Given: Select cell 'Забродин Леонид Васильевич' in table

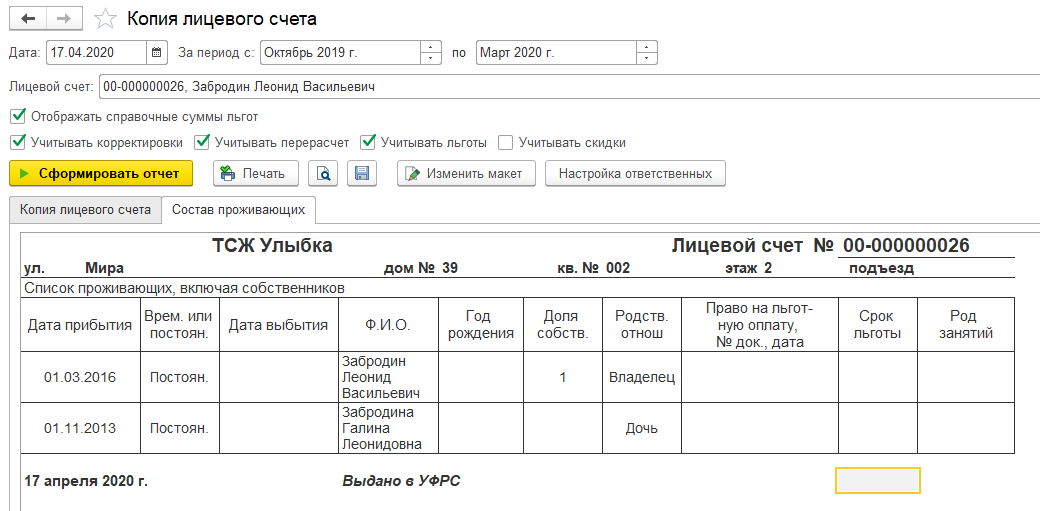Looking at the screenshot, I should pyautogui.click(x=388, y=377).
